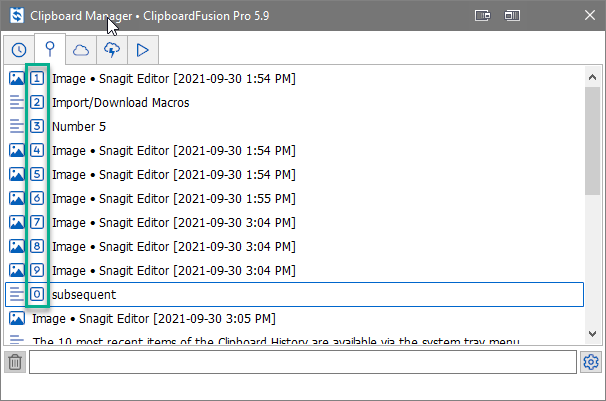Select the Image Snagit Editor 1:55 PM entry

(174, 199)
